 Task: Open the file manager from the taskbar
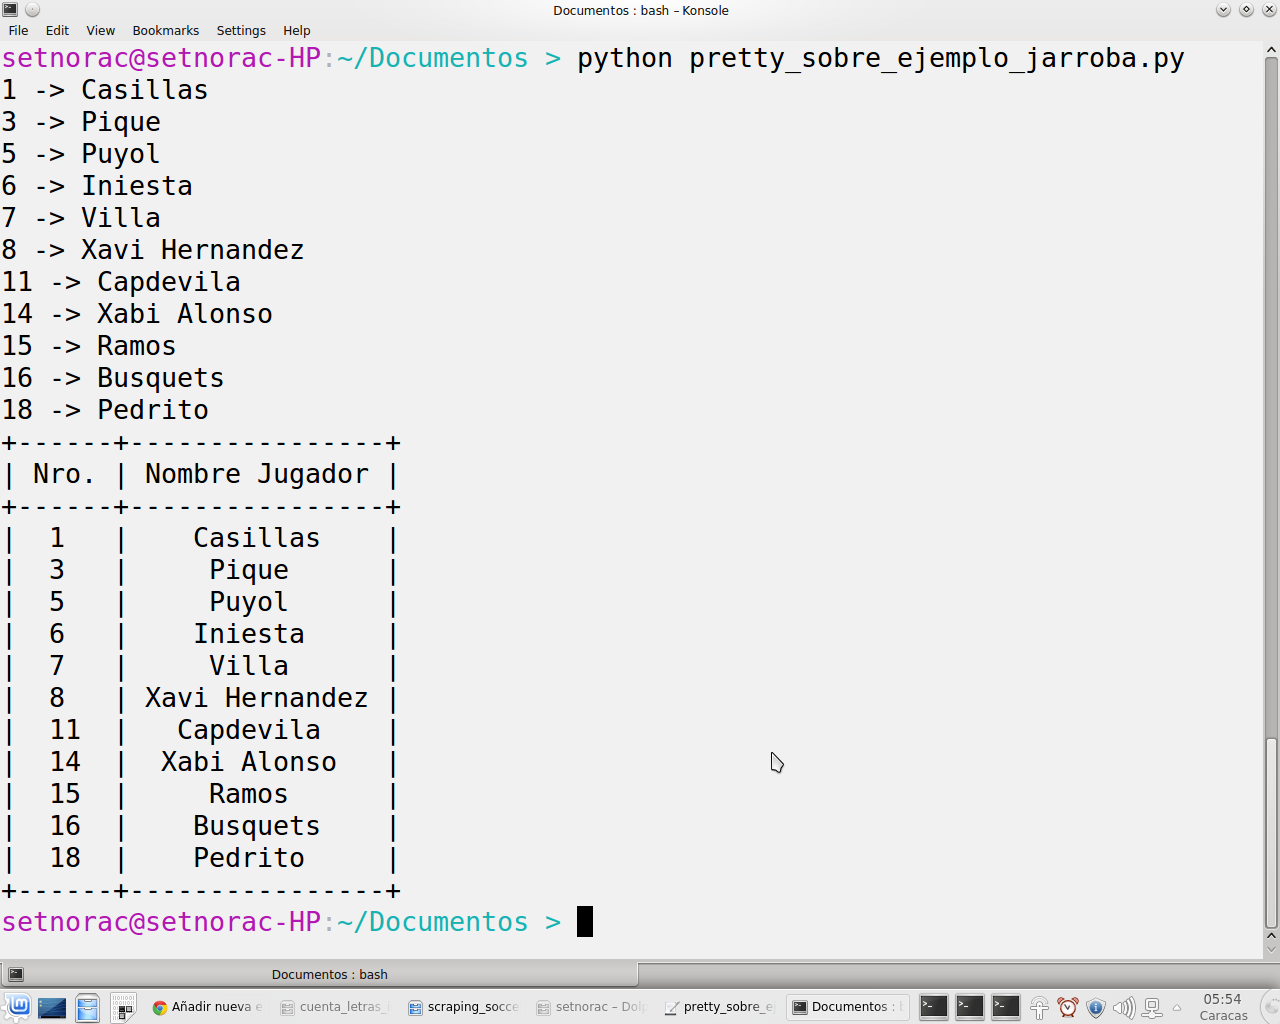pyautogui.click(x=88, y=1007)
